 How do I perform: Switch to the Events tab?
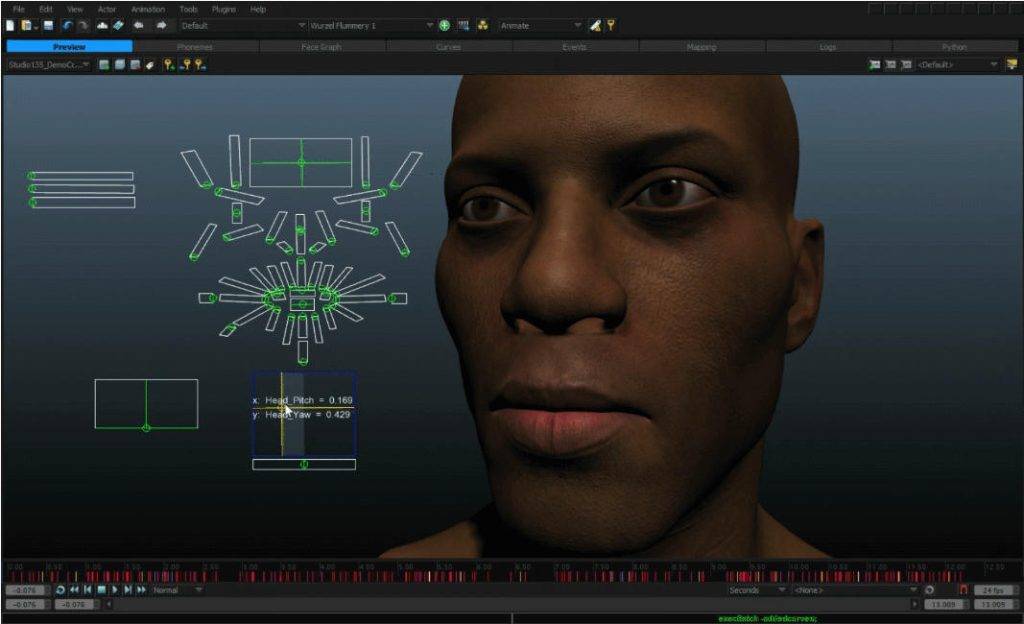(575, 46)
